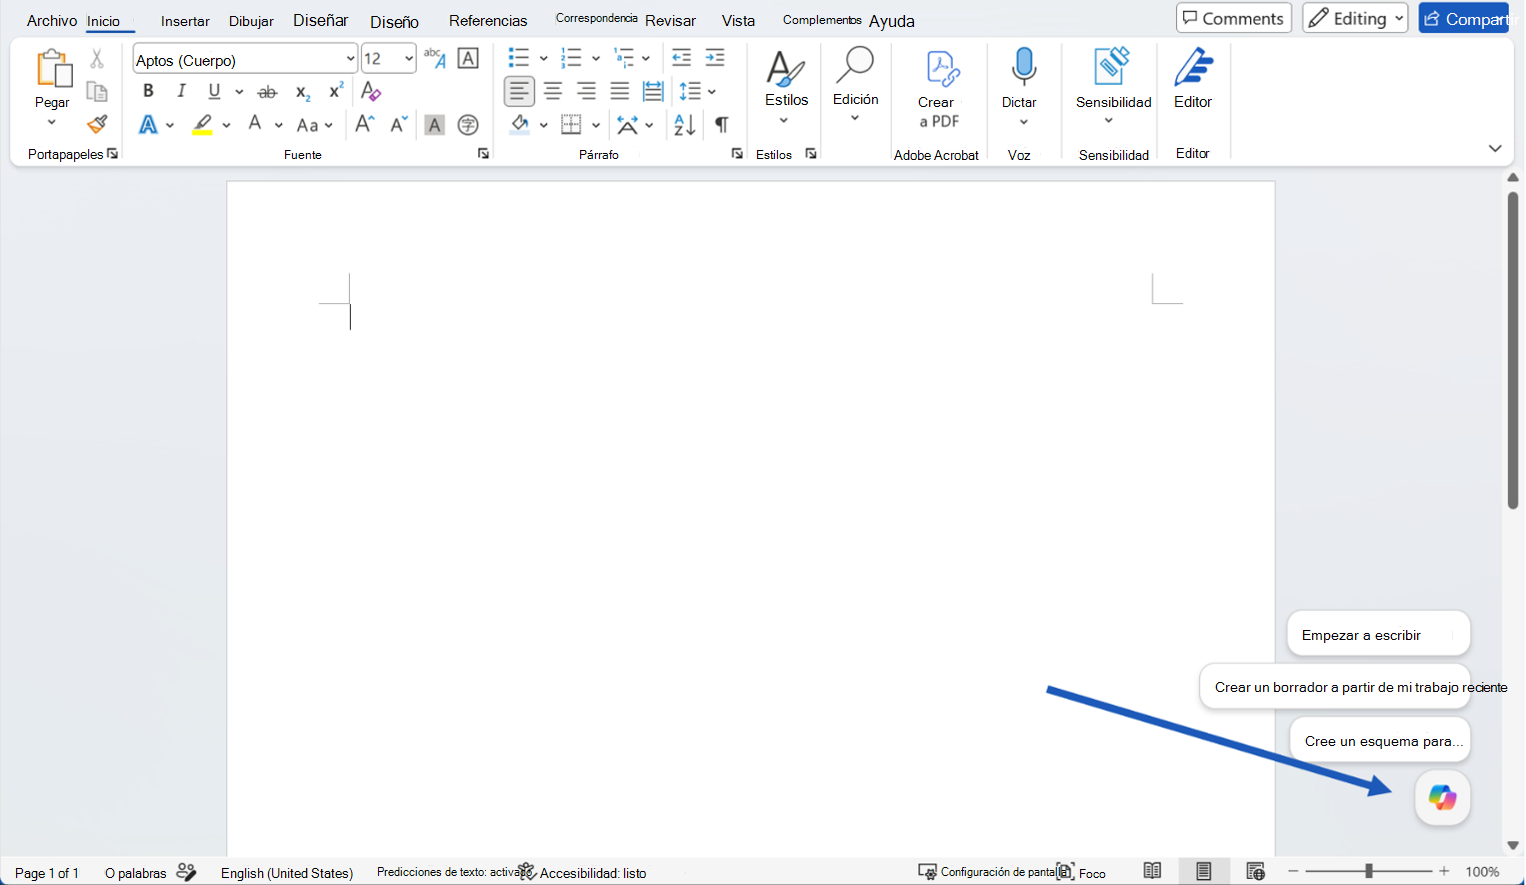Click the Cut scissors icon

(97, 59)
